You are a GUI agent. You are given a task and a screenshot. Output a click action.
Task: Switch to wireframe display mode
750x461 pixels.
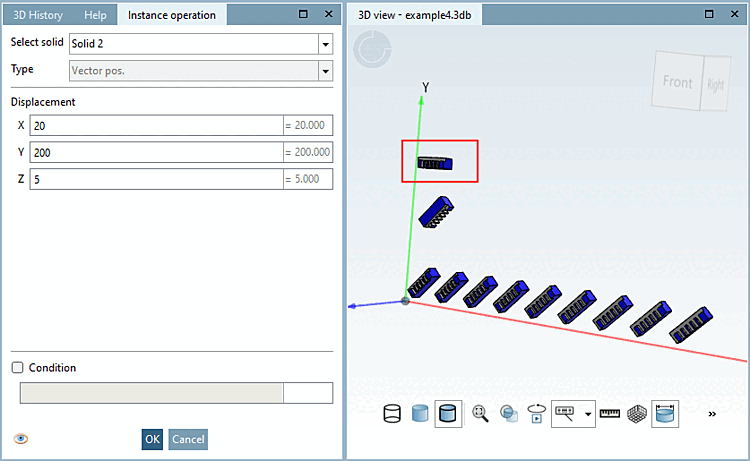click(392, 414)
